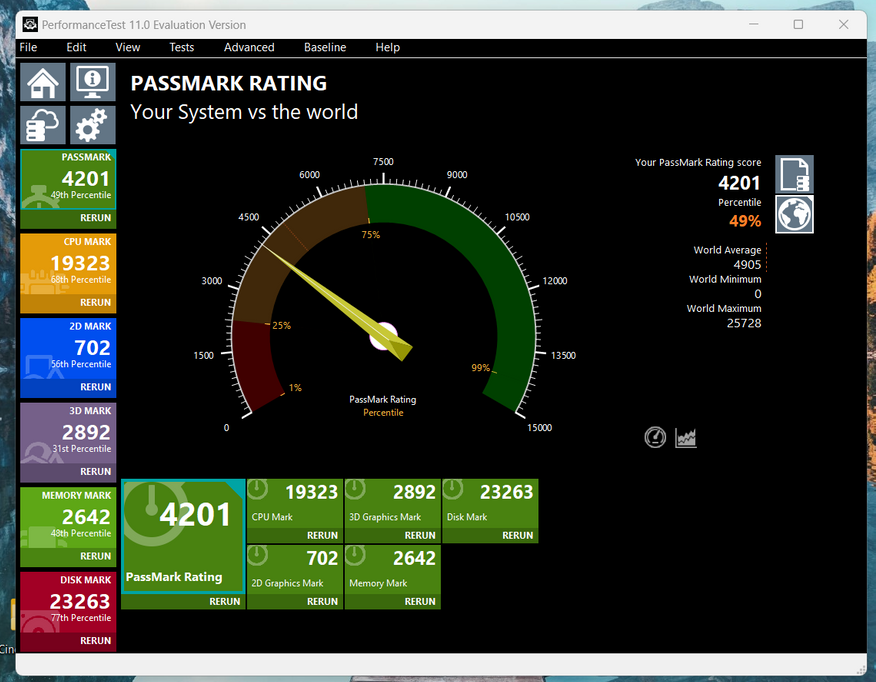Click RERUN under the PassMark Rating bottom tile

pos(225,602)
